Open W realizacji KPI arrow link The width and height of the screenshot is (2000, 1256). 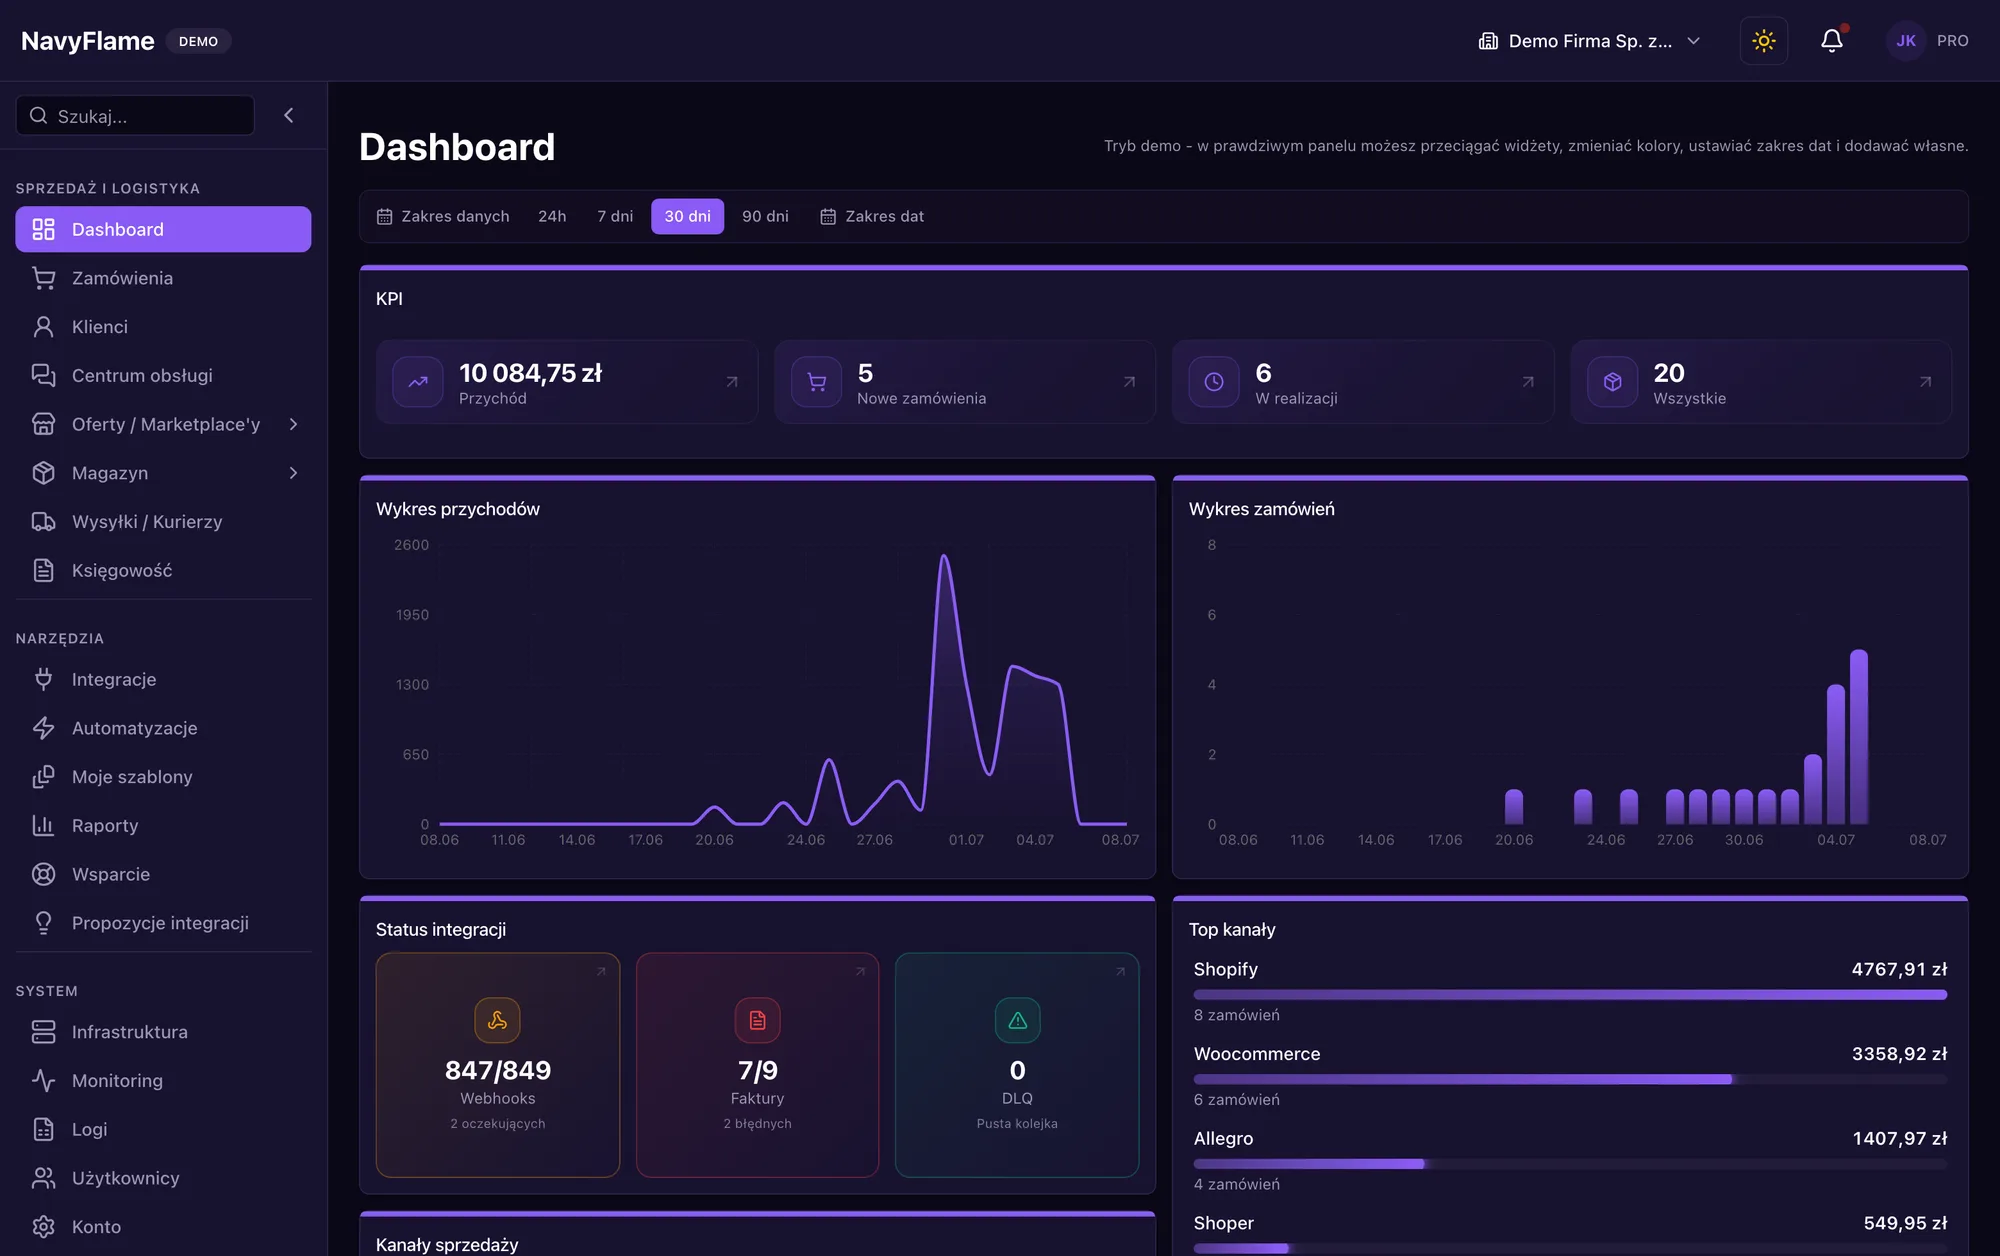tap(1528, 382)
